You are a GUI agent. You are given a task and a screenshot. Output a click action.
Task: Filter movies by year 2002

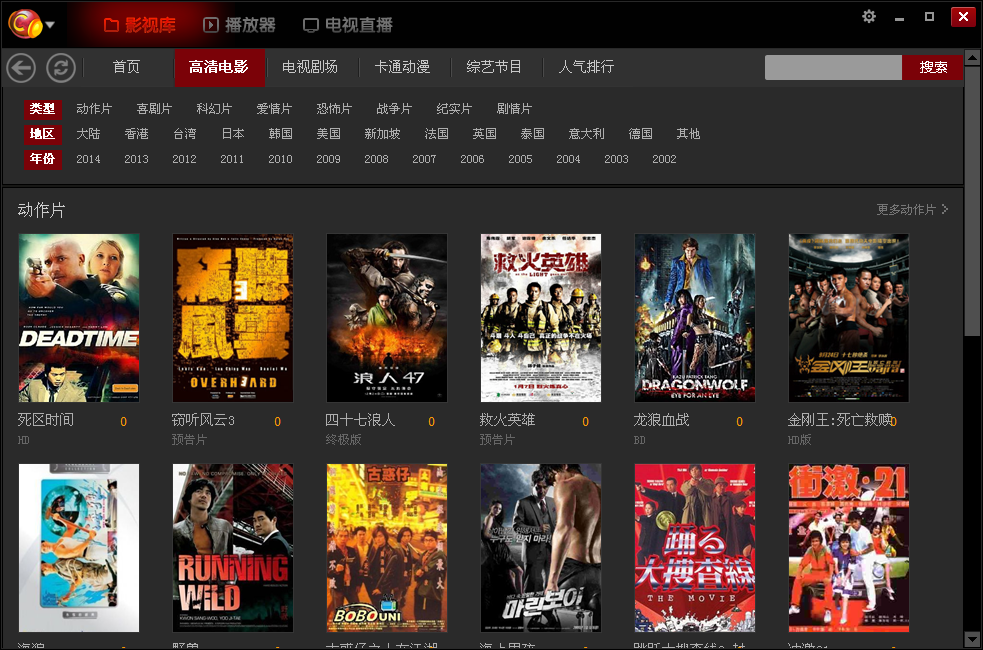coord(664,159)
